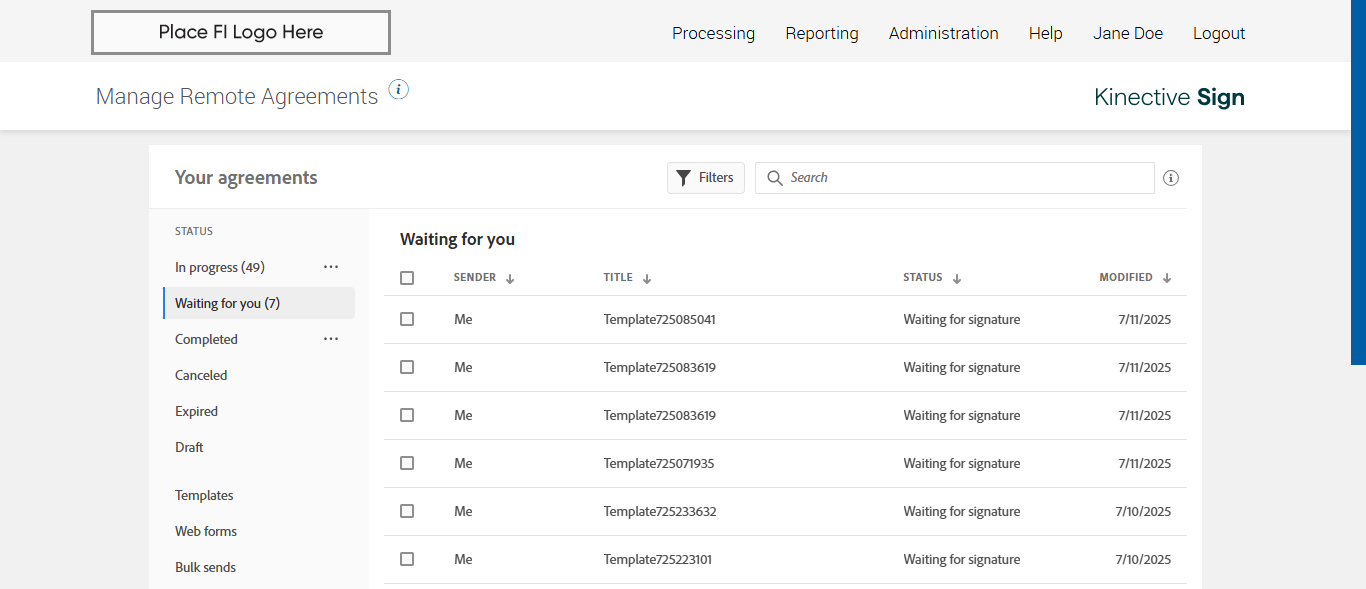Sort by Sender using the arrow icon
The width and height of the screenshot is (1366, 589).
[510, 279]
